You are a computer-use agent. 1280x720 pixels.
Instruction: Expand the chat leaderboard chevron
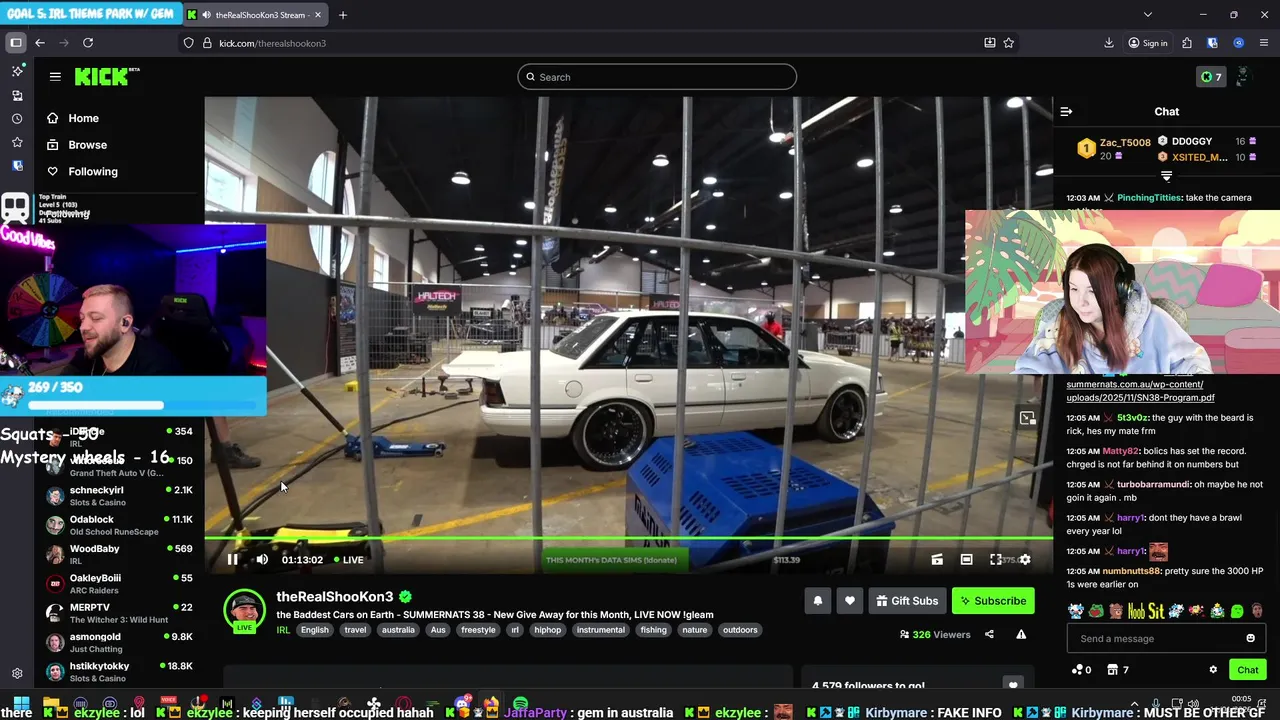pyautogui.click(x=1166, y=177)
